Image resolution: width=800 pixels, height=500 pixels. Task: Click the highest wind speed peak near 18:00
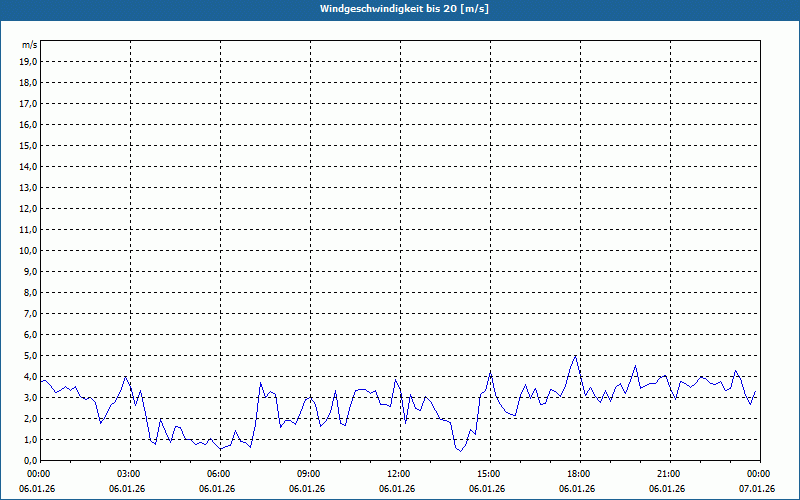575,356
